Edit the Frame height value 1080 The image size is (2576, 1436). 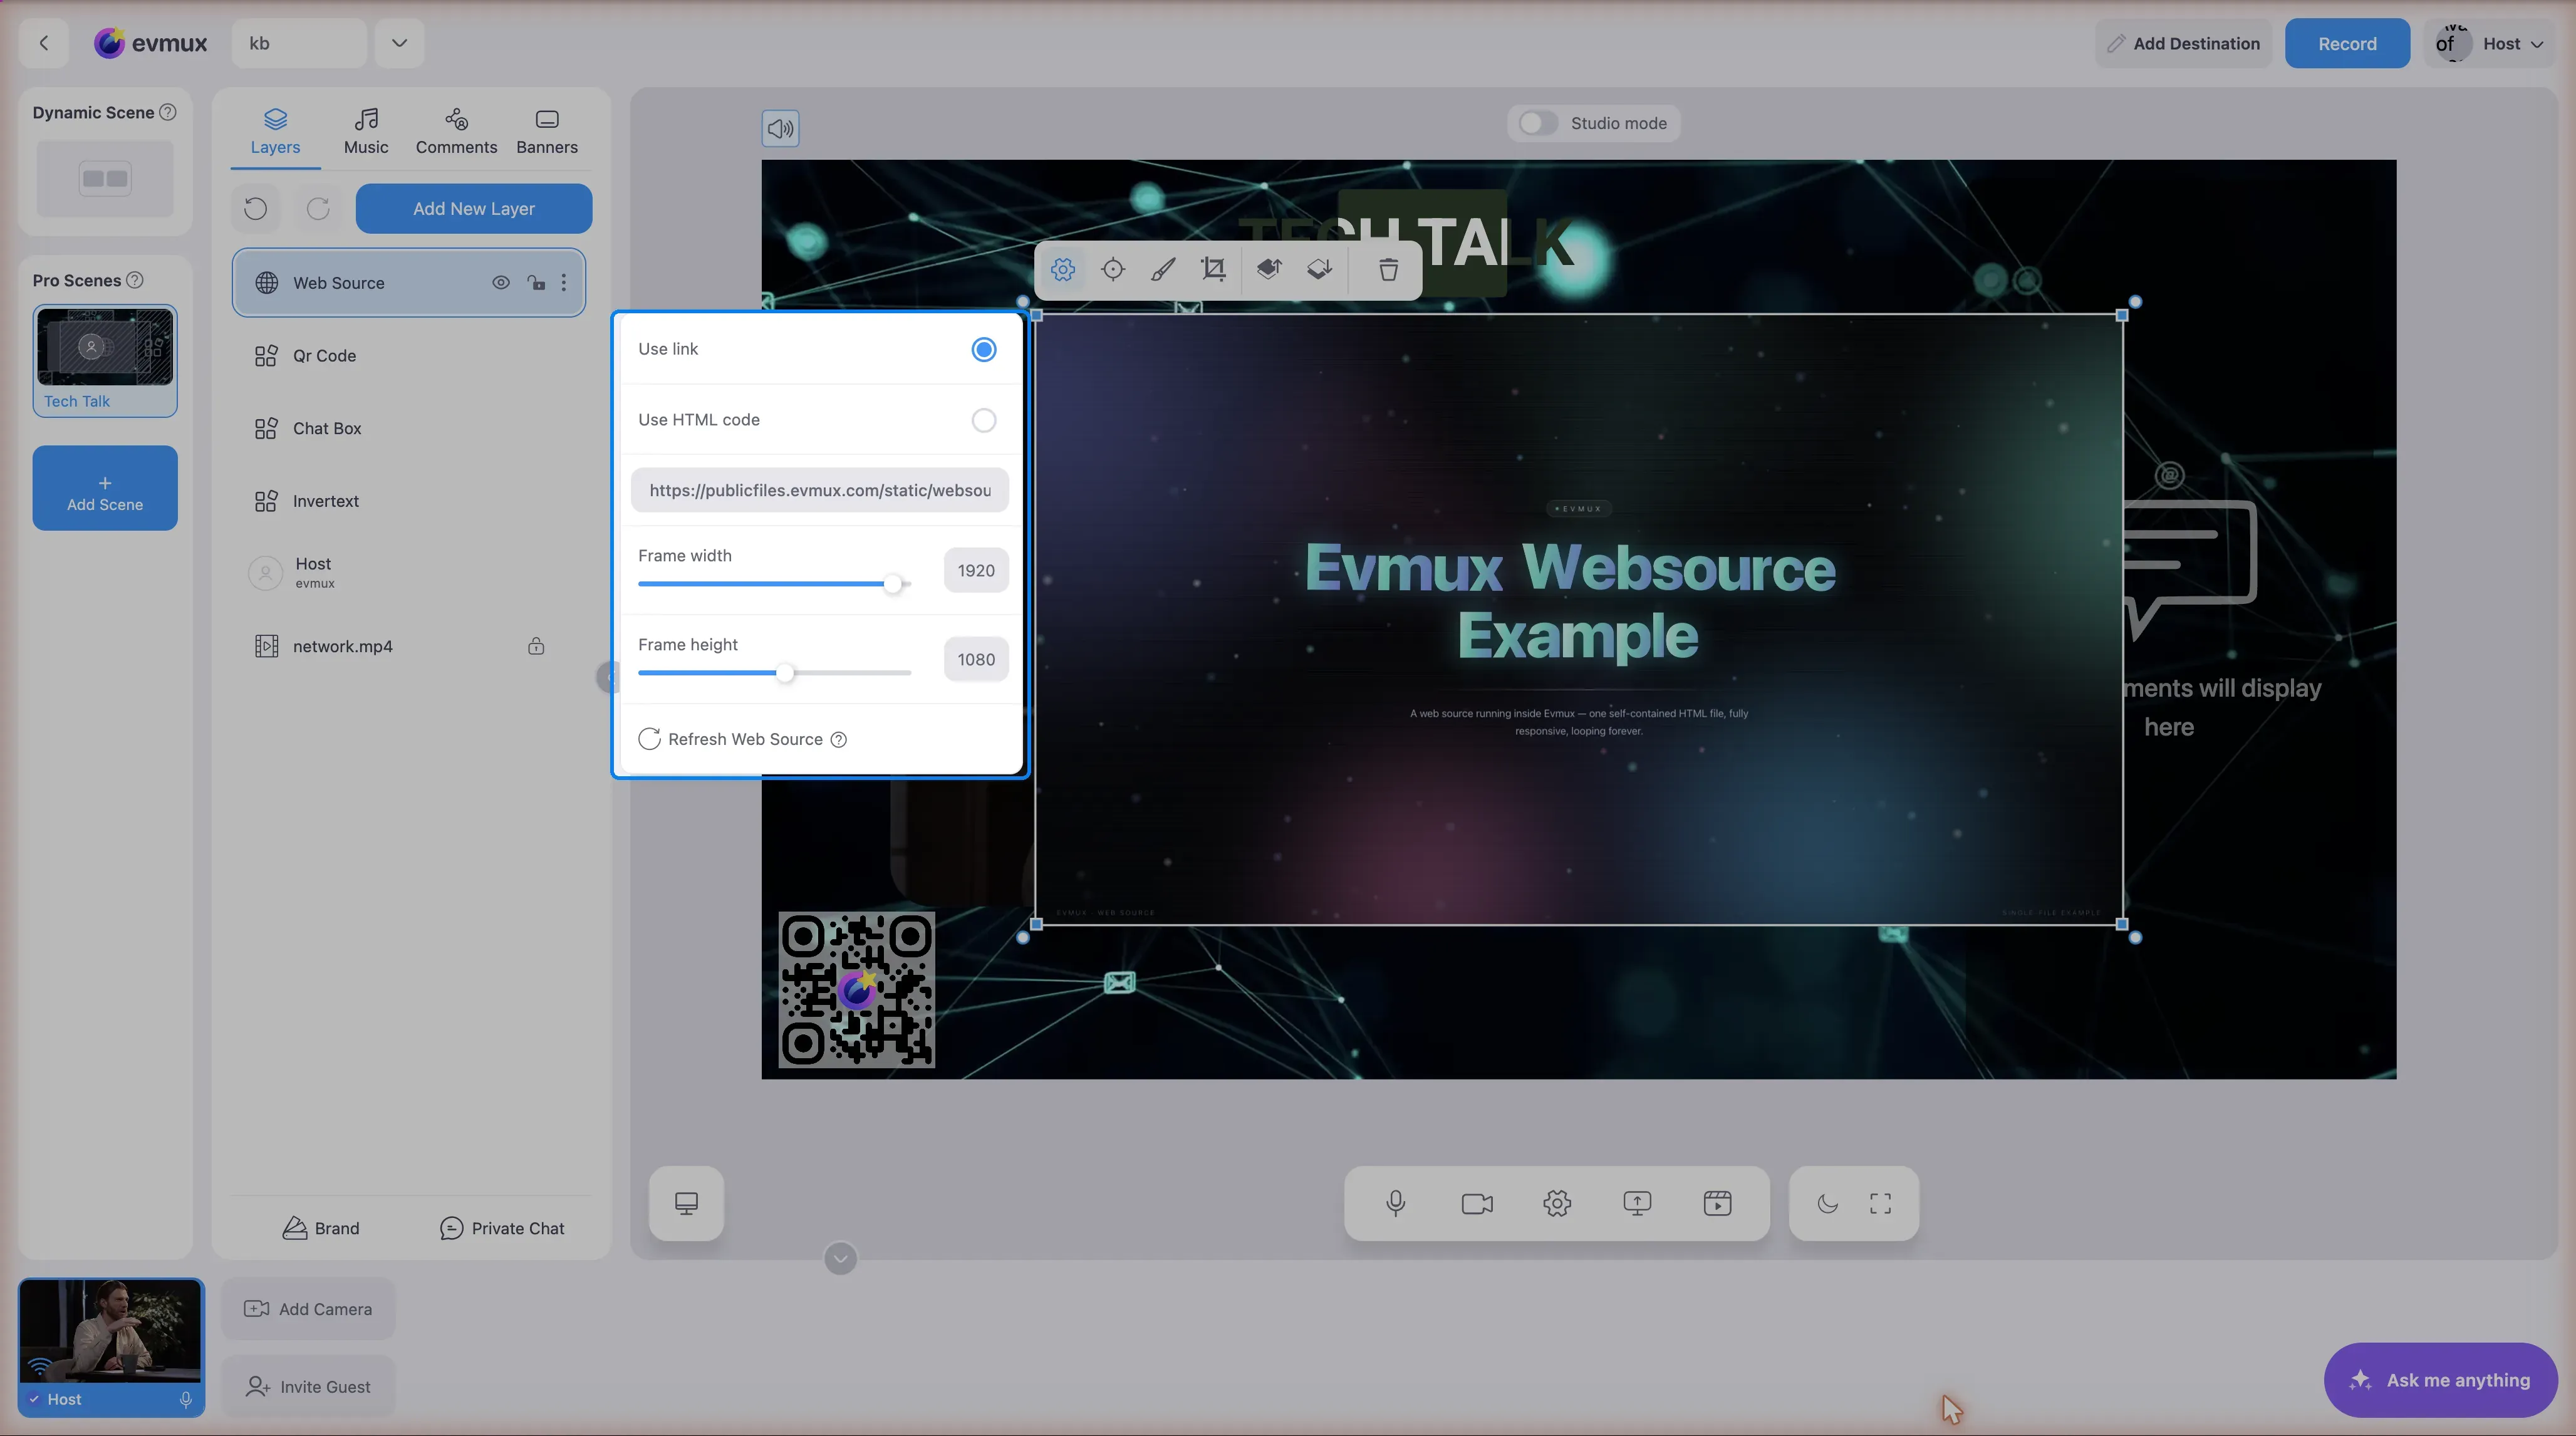pyautogui.click(x=976, y=659)
